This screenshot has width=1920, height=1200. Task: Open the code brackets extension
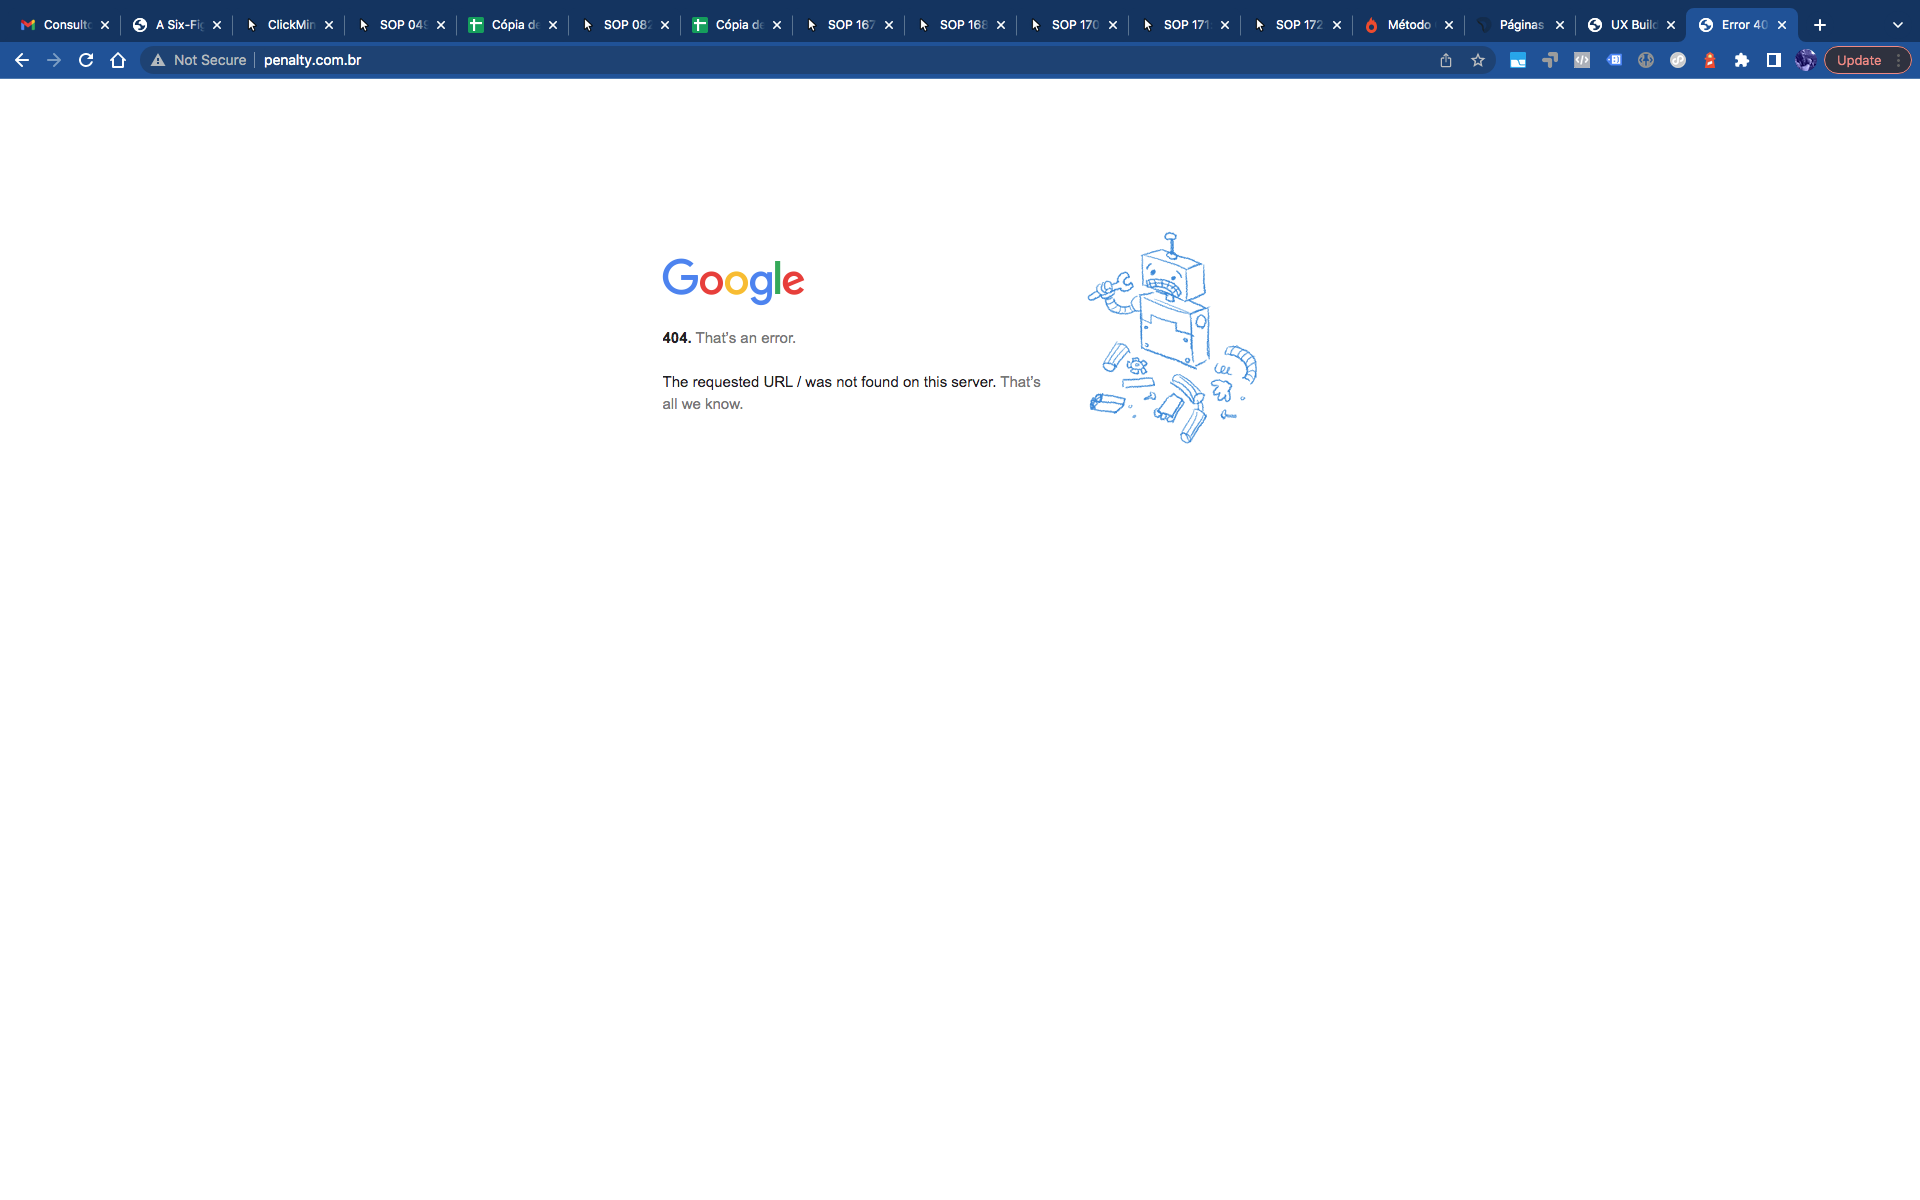click(1582, 60)
